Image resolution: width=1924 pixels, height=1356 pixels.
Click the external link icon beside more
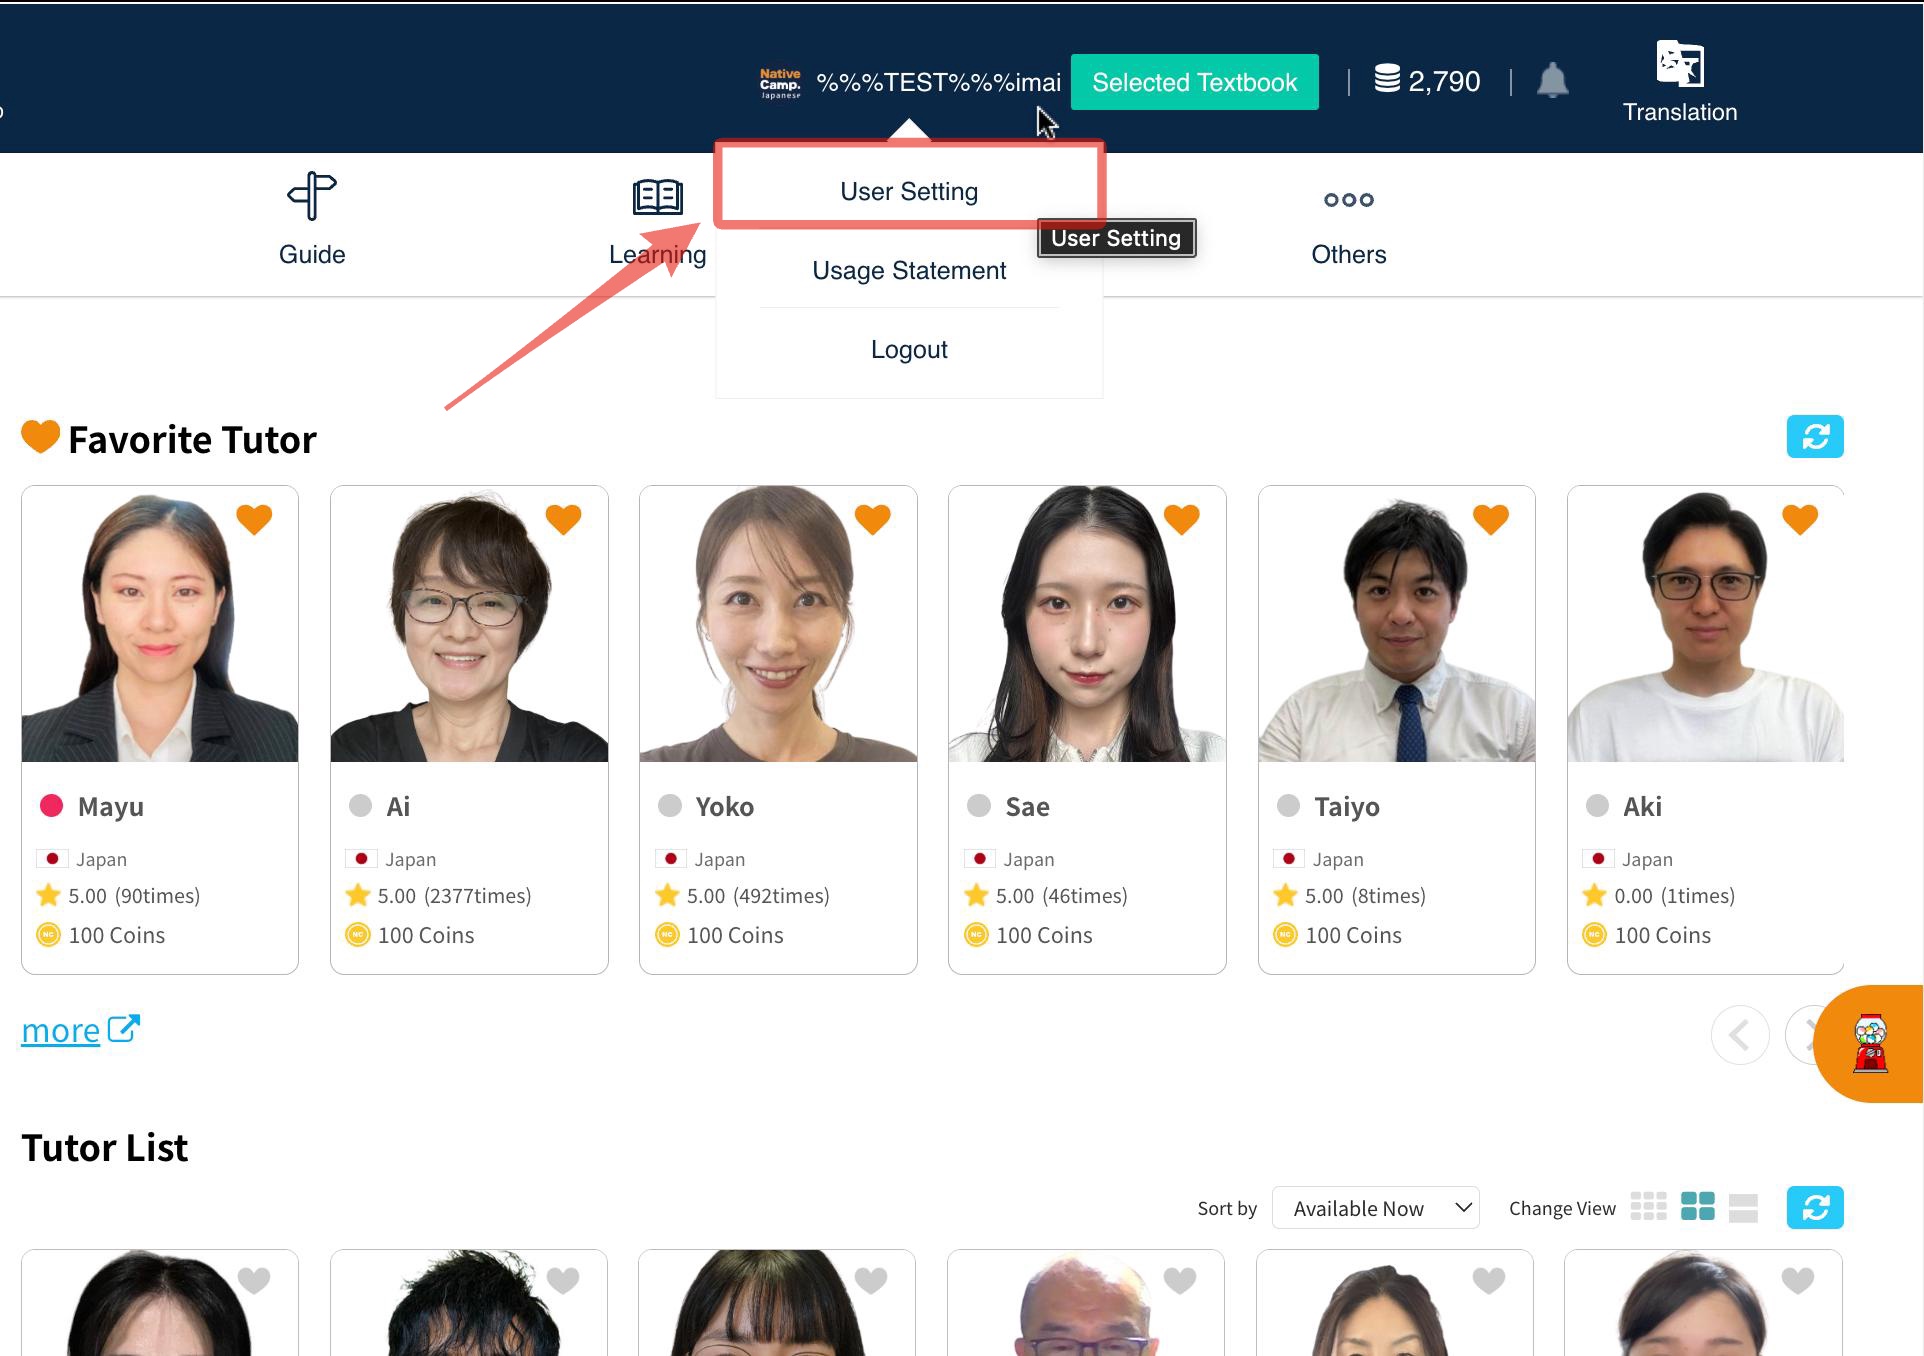pyautogui.click(x=124, y=1029)
